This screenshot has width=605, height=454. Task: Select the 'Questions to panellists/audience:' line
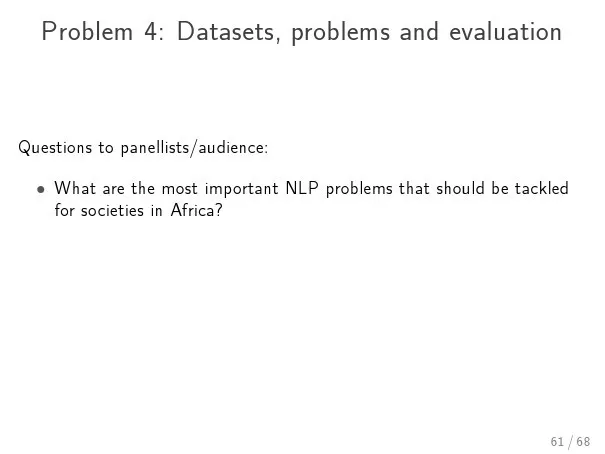pyautogui.click(x=143, y=148)
